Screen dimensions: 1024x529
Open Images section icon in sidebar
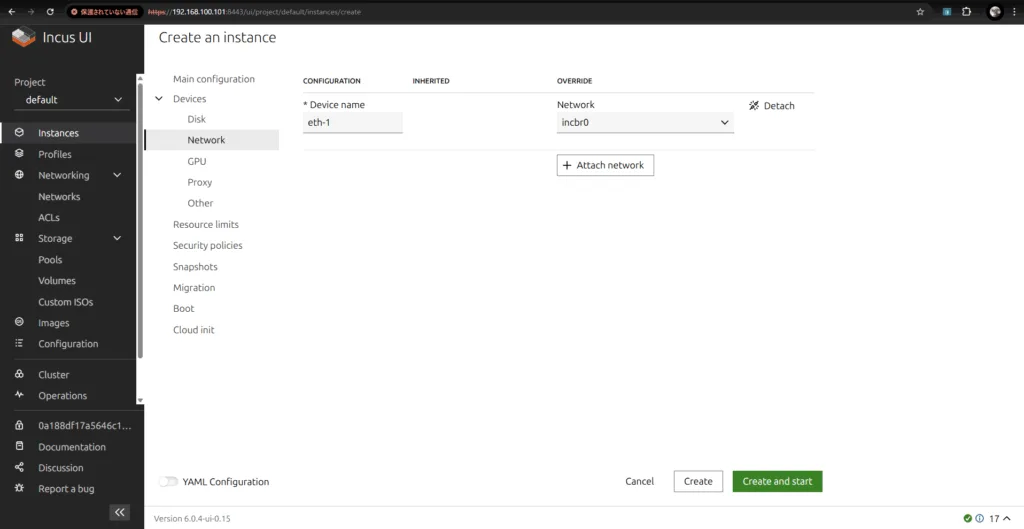(x=19, y=322)
